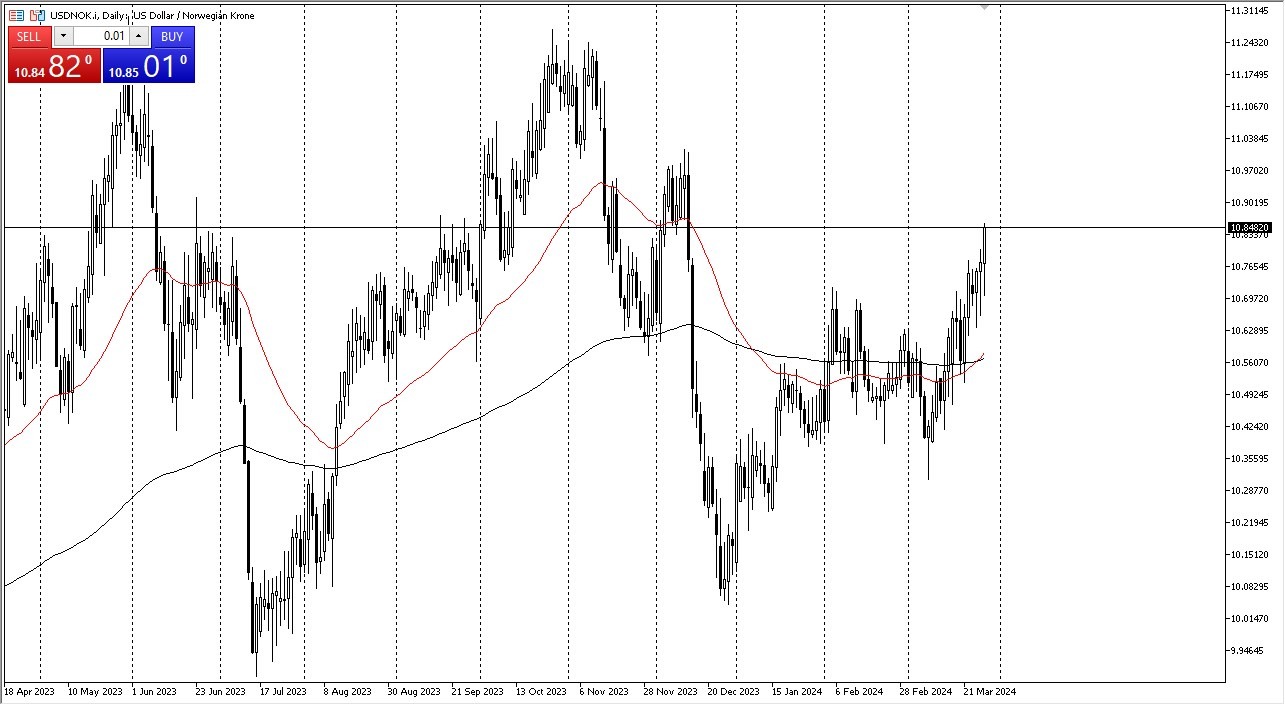Viewport: 1285px width, 705px height.
Task: Click the BUY label on the trade panel
Action: click(172, 37)
